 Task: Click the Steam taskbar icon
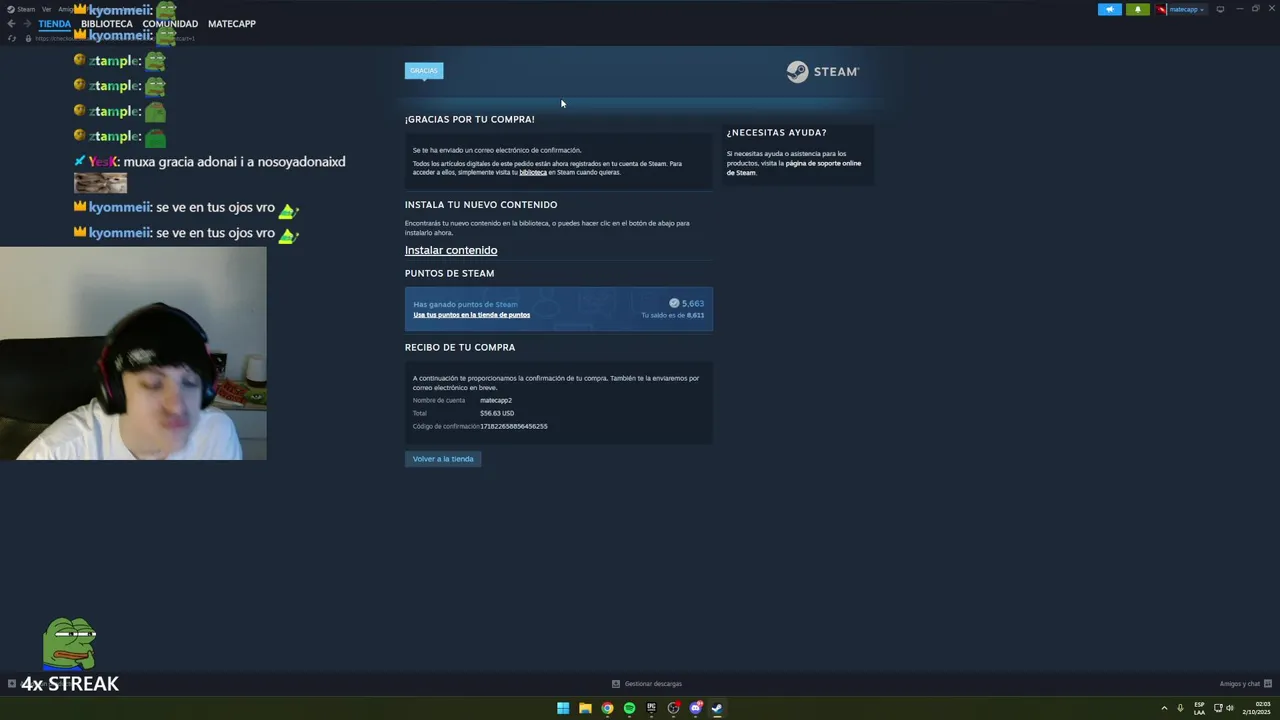717,708
